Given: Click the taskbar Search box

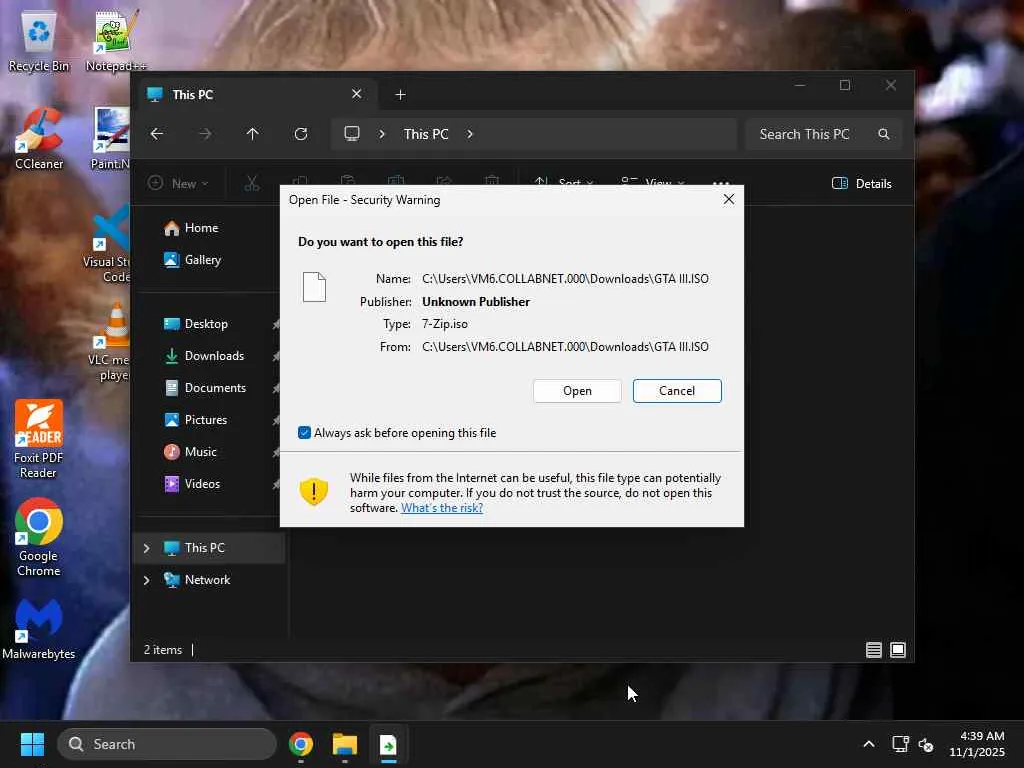Looking at the screenshot, I should click(x=167, y=744).
